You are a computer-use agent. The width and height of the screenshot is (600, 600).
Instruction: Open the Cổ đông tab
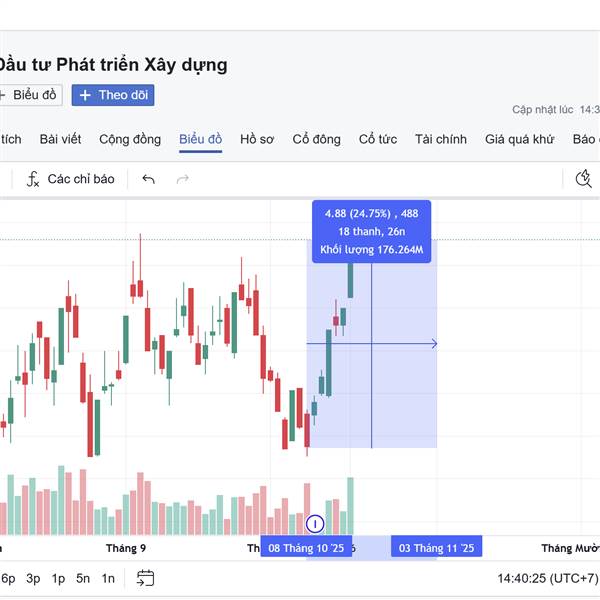pos(316,139)
